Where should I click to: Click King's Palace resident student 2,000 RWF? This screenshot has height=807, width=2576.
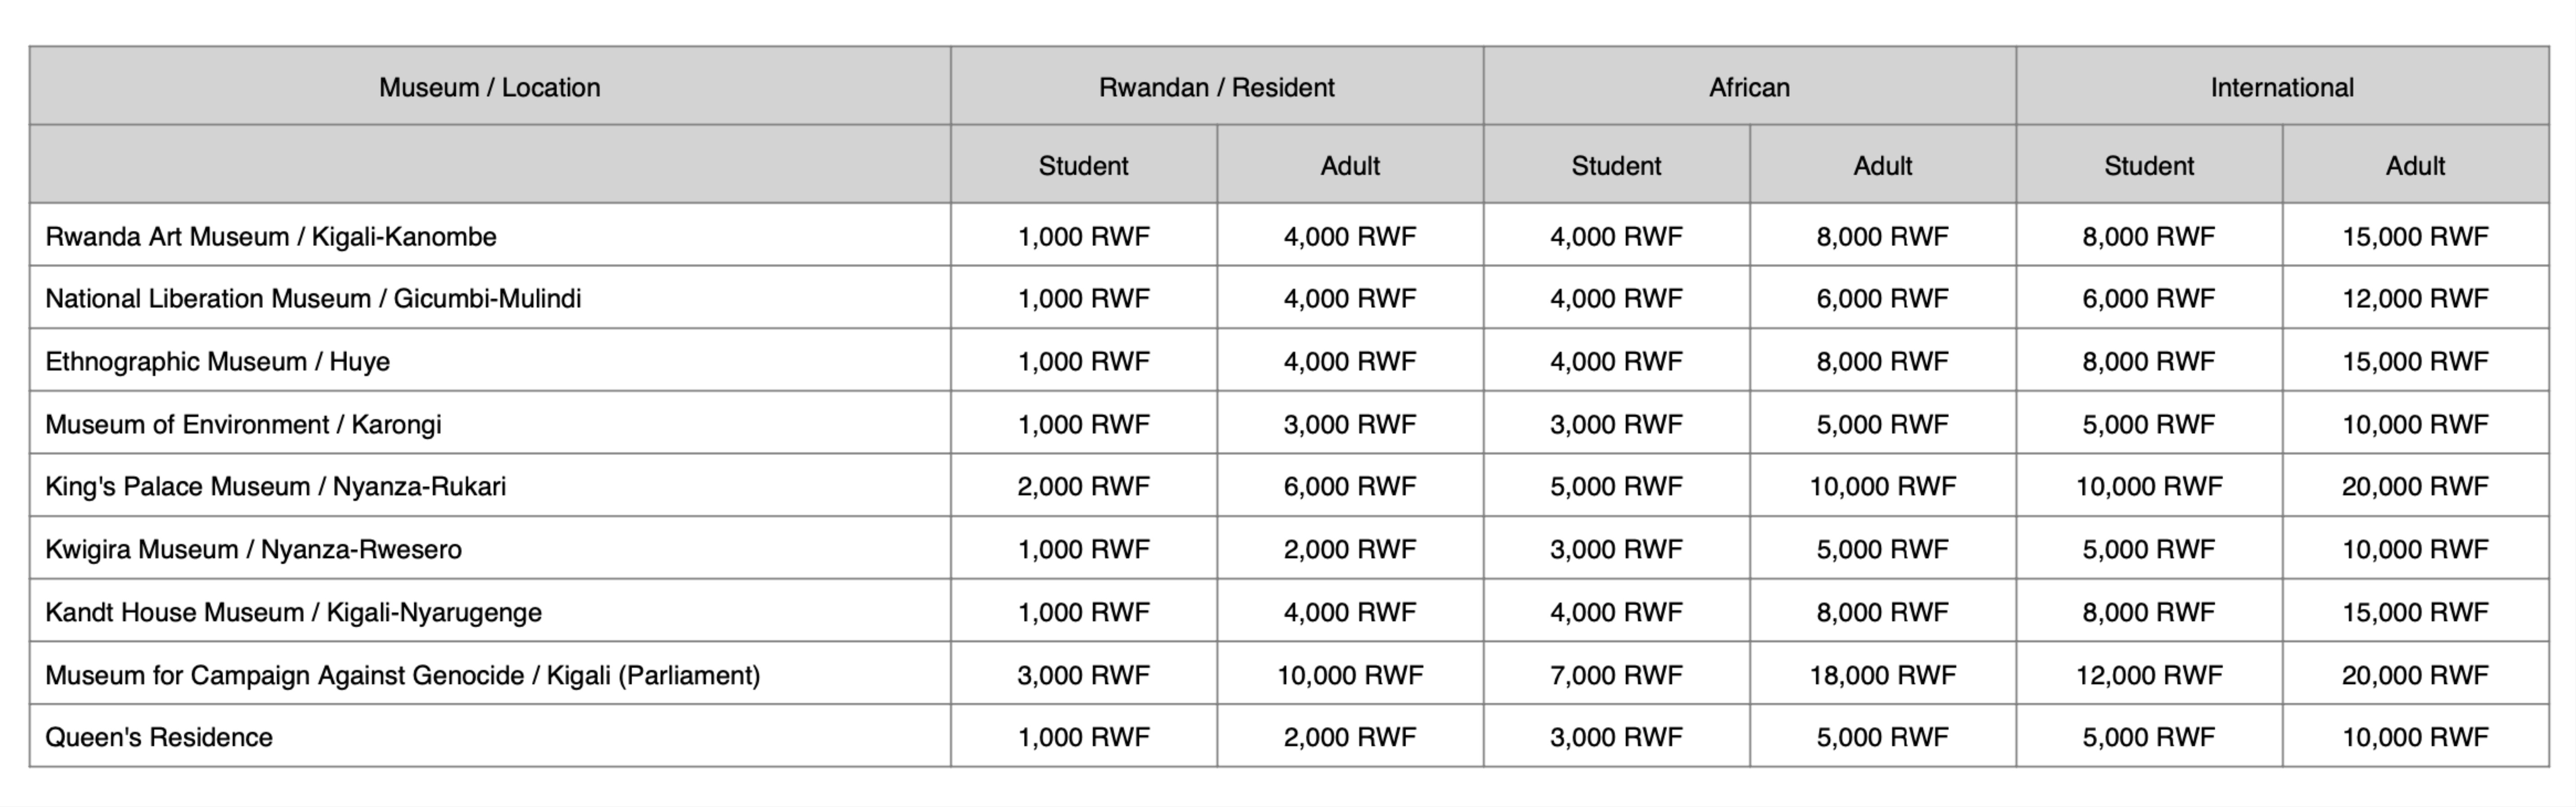(x=1084, y=486)
